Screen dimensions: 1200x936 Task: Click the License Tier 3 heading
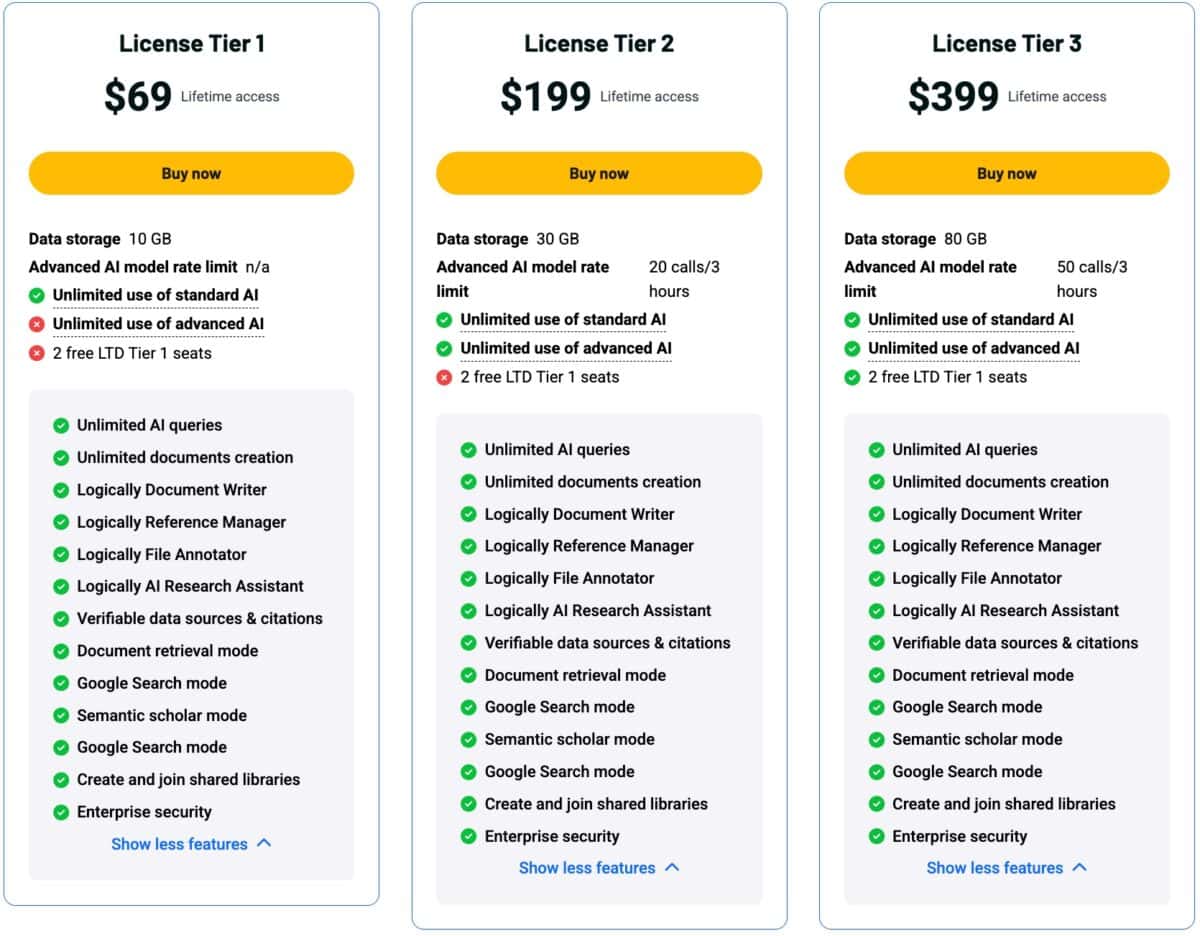[1006, 43]
